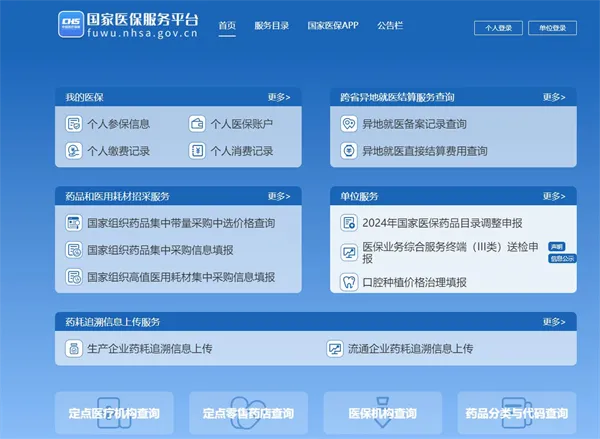
Task: Click the 国家组织高值医用耗材集中采购信息填报 icon
Action: point(73,277)
